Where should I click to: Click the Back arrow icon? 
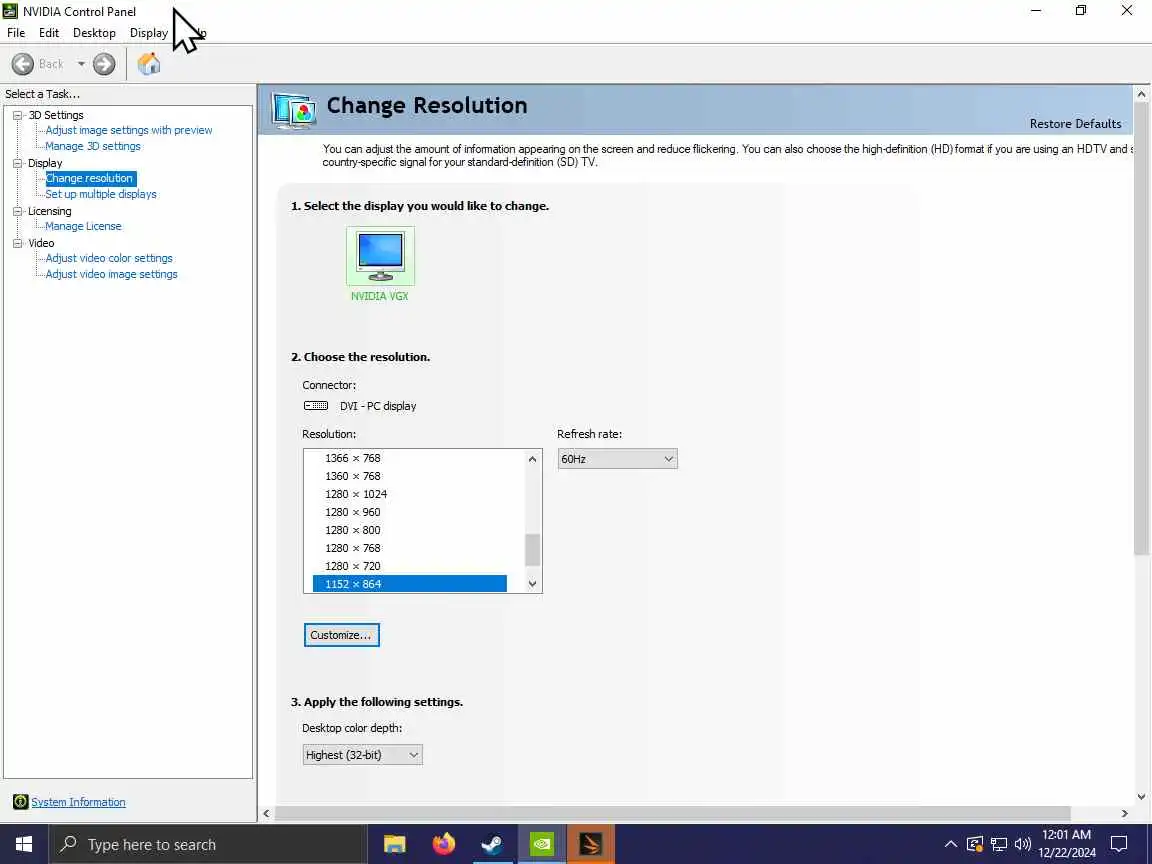click(23, 64)
